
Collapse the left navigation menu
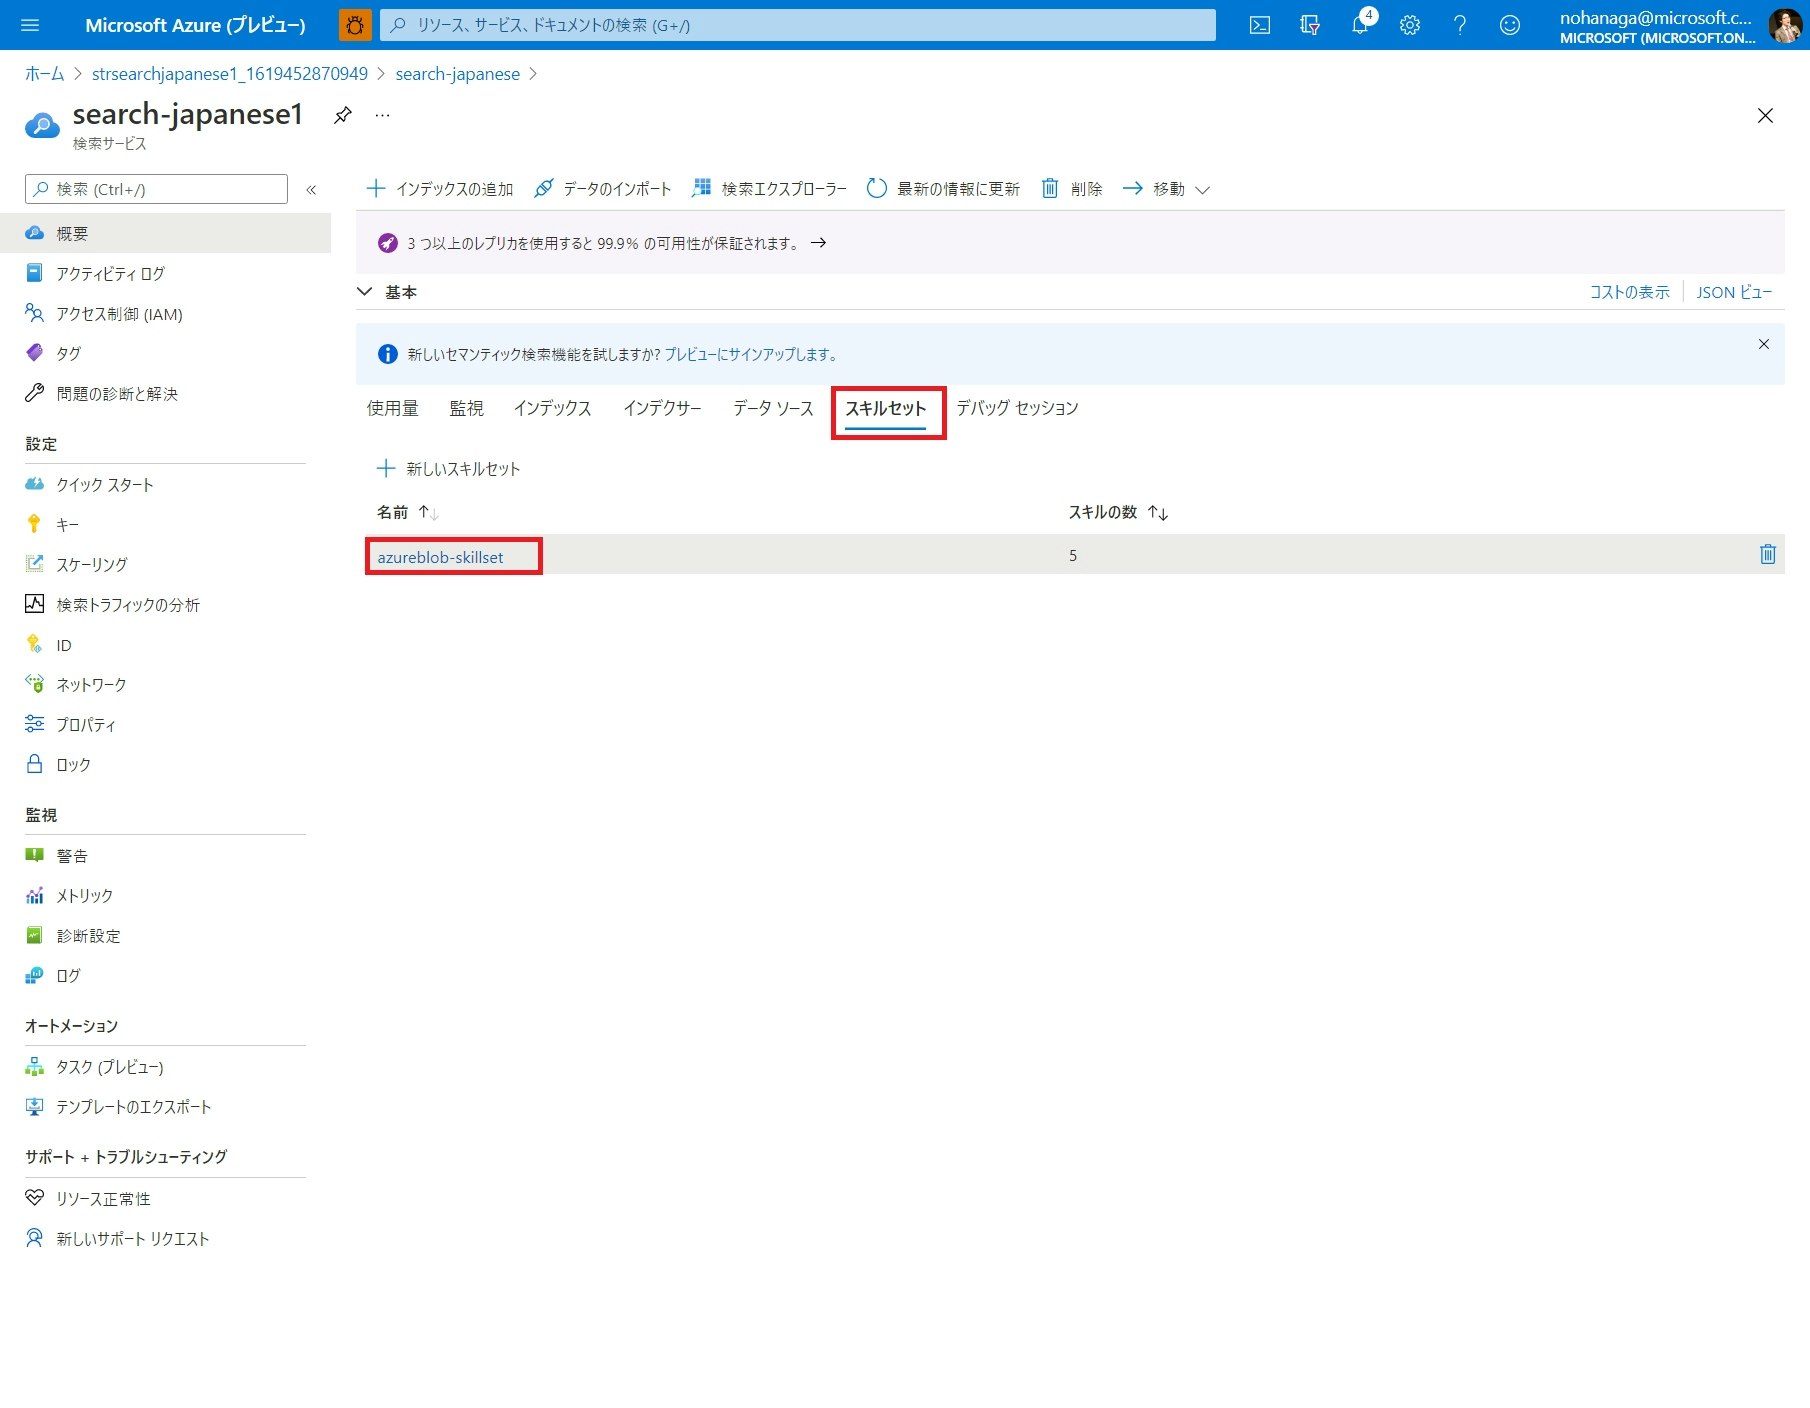click(311, 189)
